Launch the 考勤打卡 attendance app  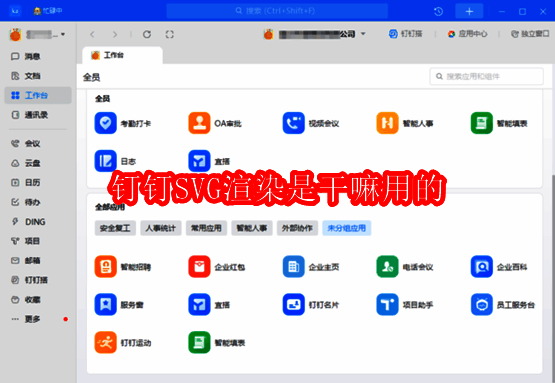pos(123,123)
